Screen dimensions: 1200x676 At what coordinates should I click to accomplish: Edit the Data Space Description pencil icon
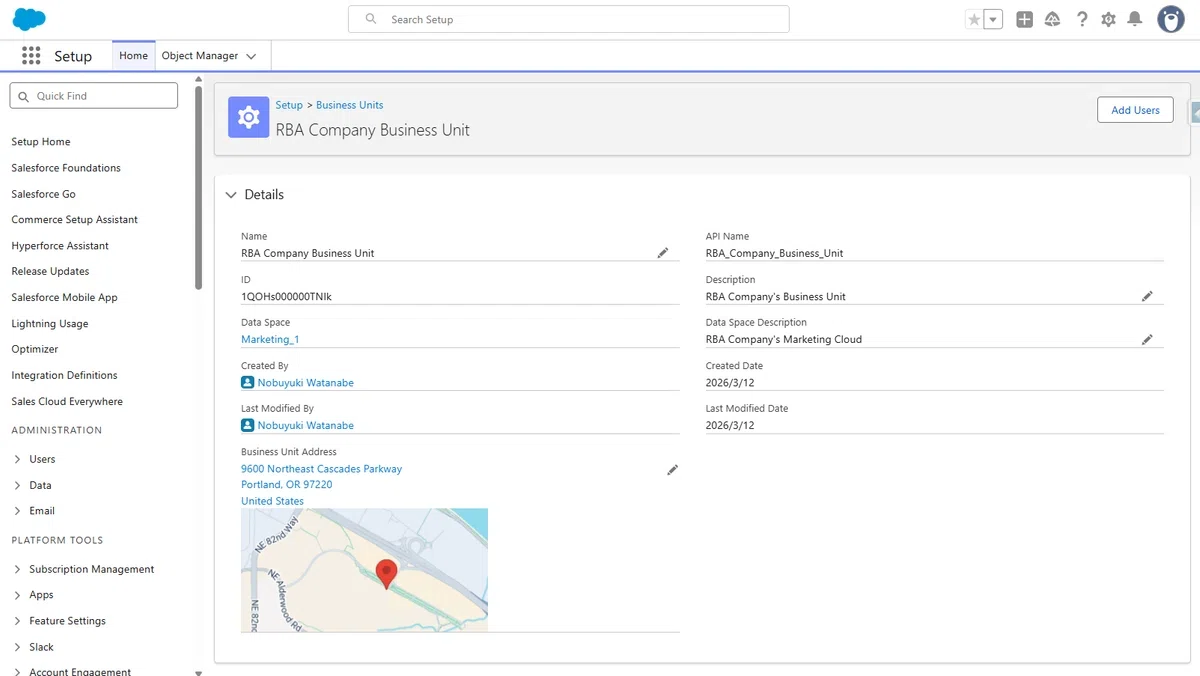(x=1147, y=339)
